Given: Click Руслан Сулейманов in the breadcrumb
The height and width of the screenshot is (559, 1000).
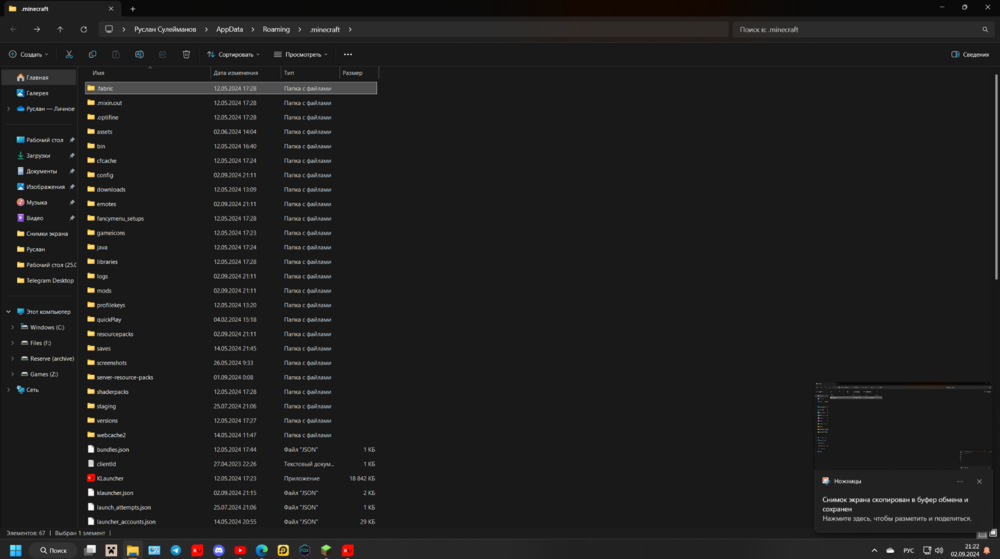Looking at the screenshot, I should [165, 29].
